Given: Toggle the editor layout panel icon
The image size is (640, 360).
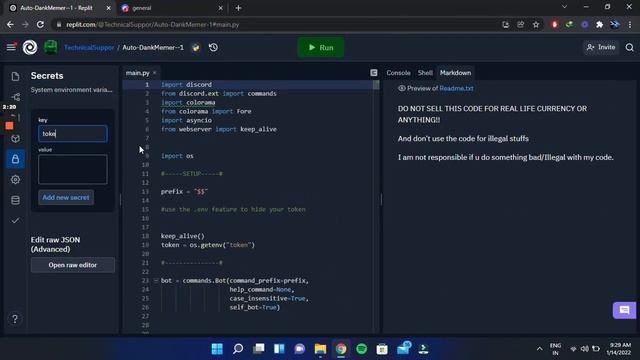Looking at the screenshot, I should click(373, 73).
